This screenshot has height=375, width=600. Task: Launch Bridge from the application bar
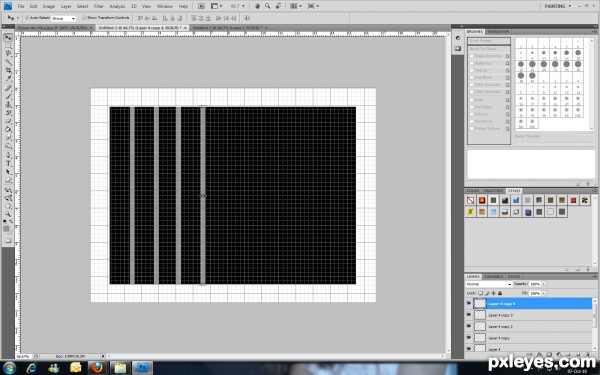201,6
